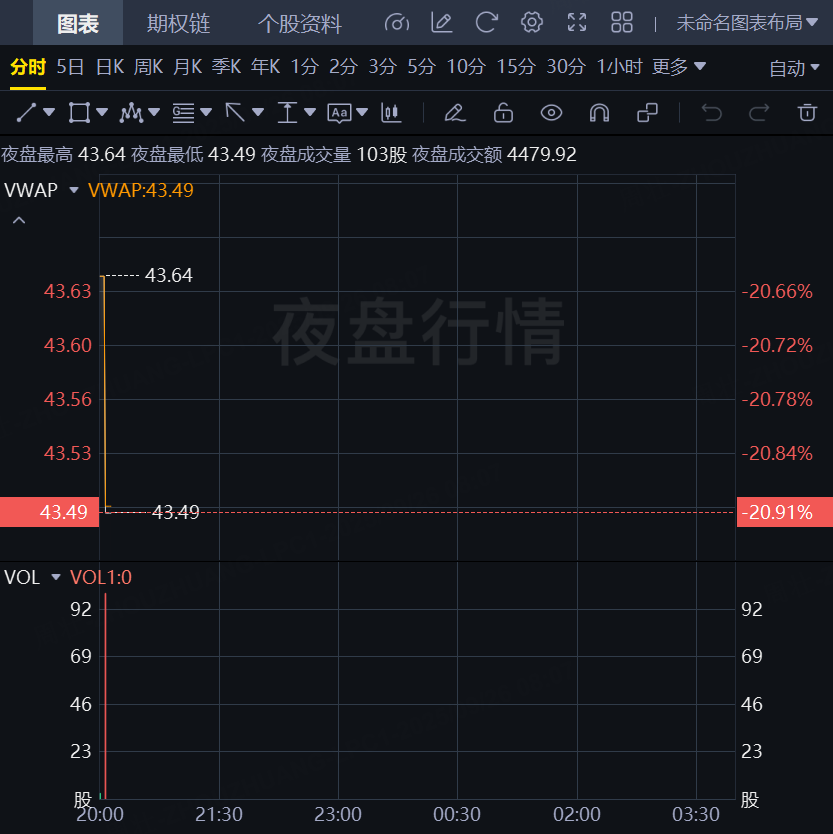Open the 未命名图表布局 layout dropdown
This screenshot has height=834, width=833.
[747, 22]
